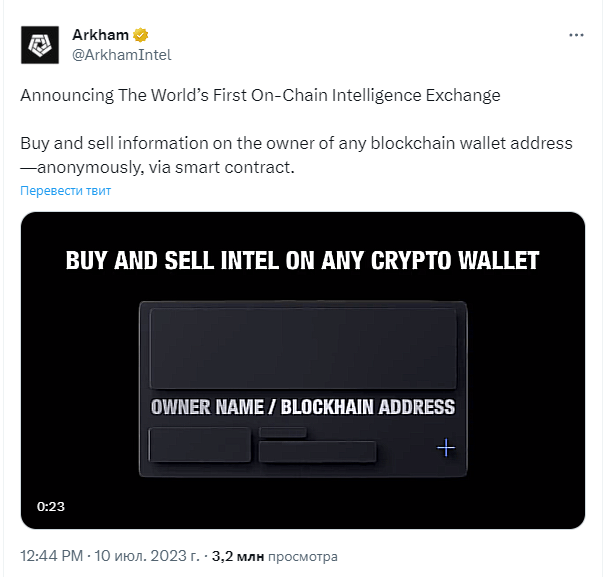Click the gold verified badge next to Arkham

pyautogui.click(x=140, y=35)
